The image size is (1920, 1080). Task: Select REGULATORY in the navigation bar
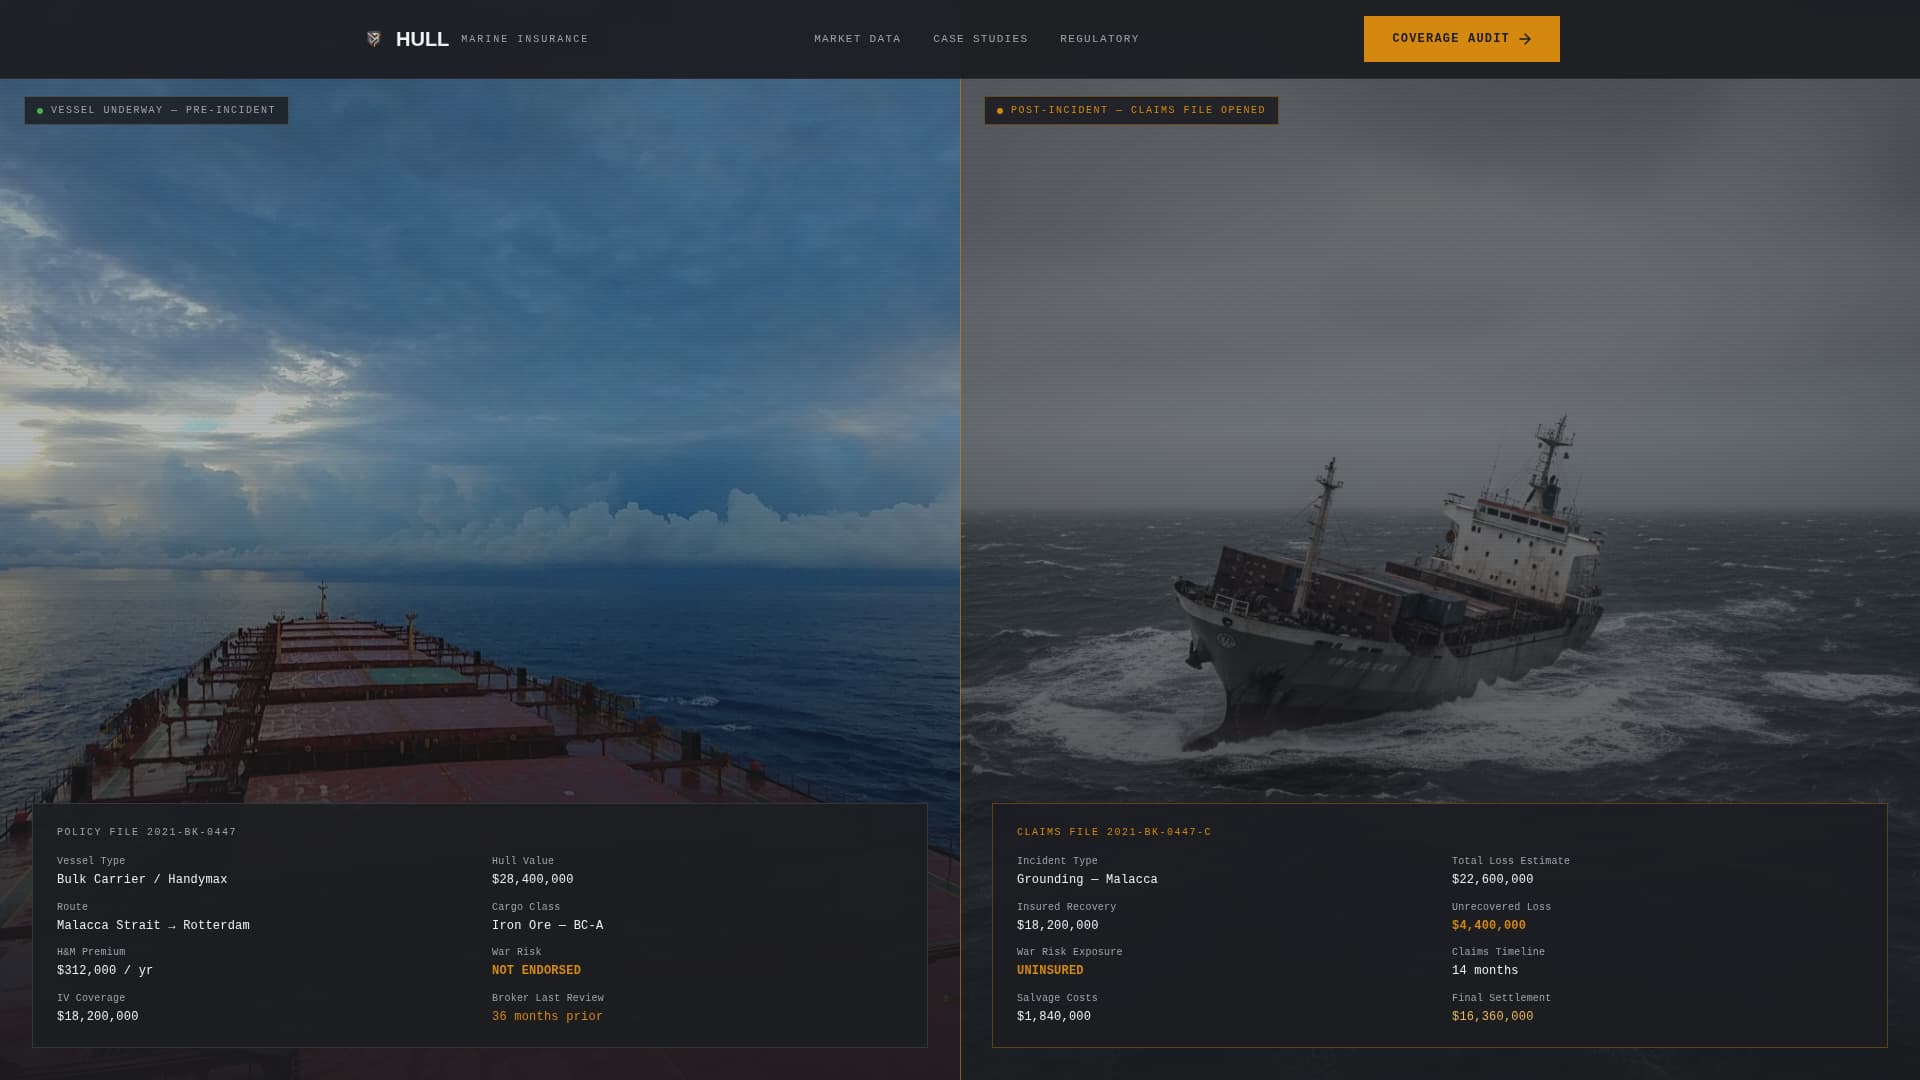click(1099, 39)
